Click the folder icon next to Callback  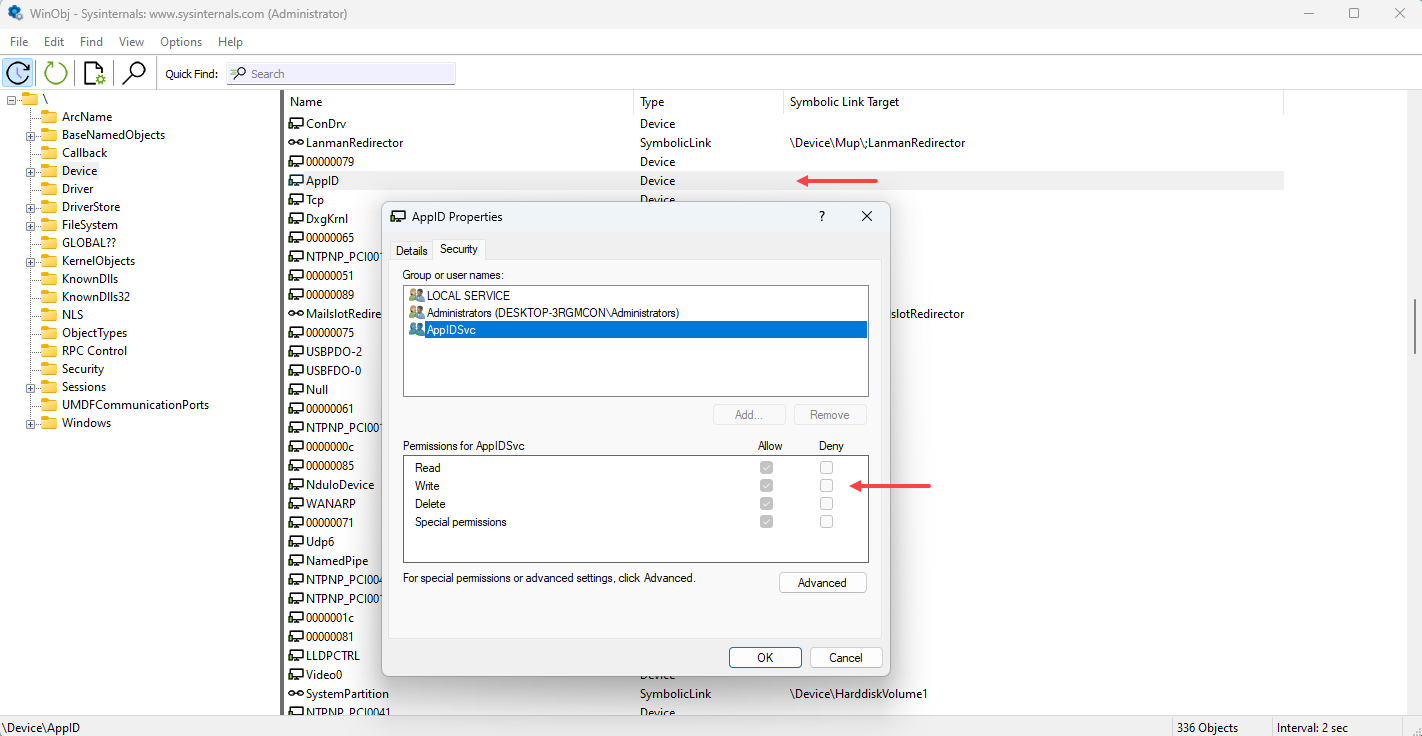click(49, 153)
